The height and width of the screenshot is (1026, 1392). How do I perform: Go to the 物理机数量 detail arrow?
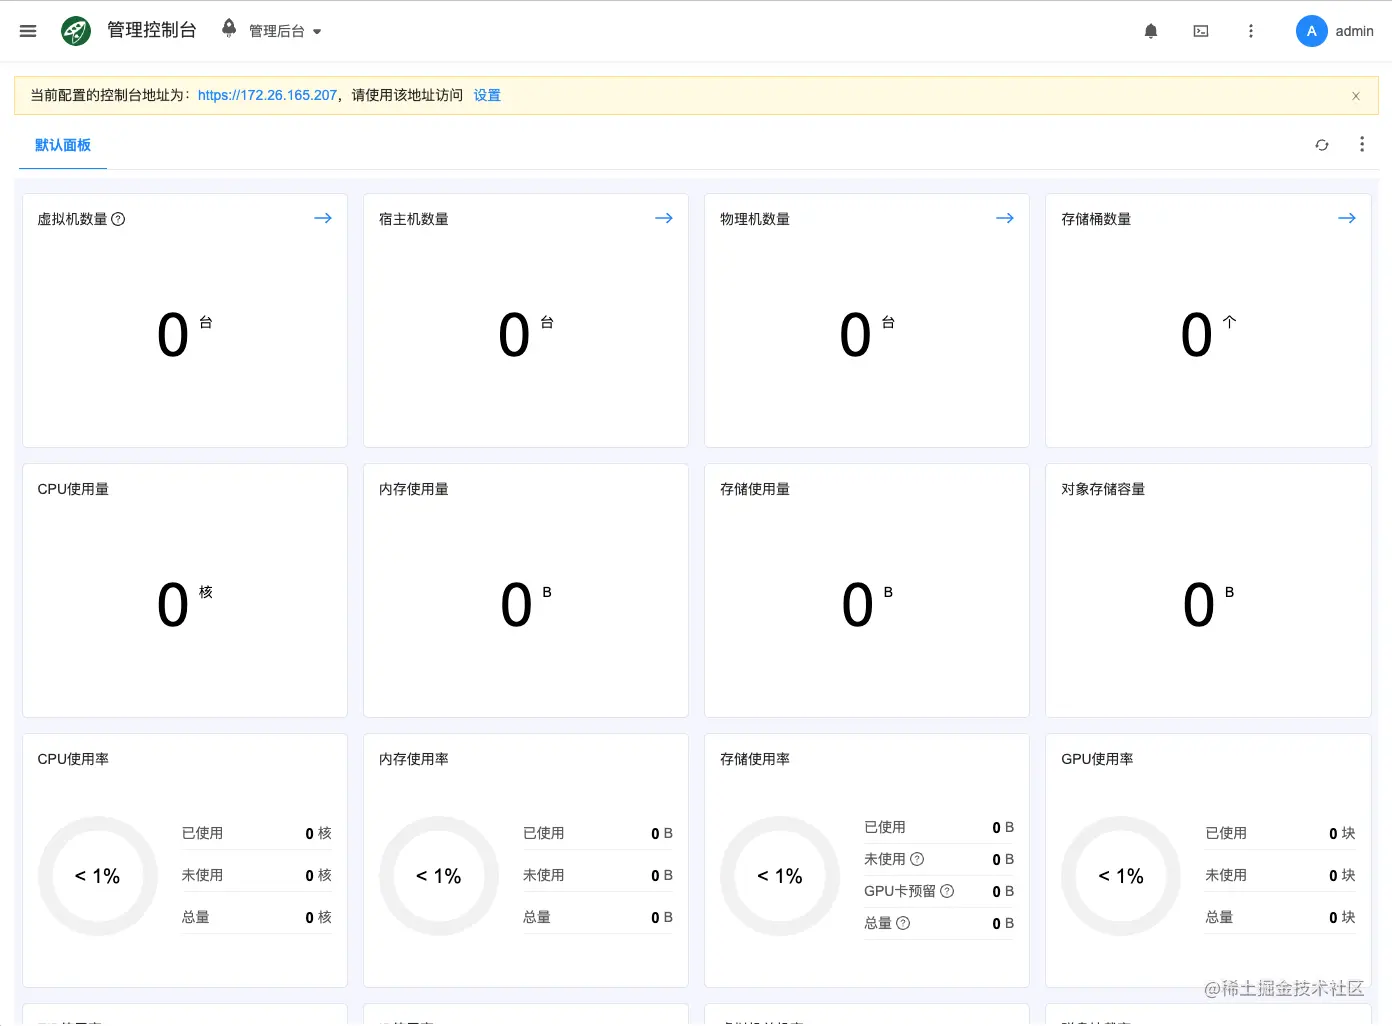point(1005,218)
